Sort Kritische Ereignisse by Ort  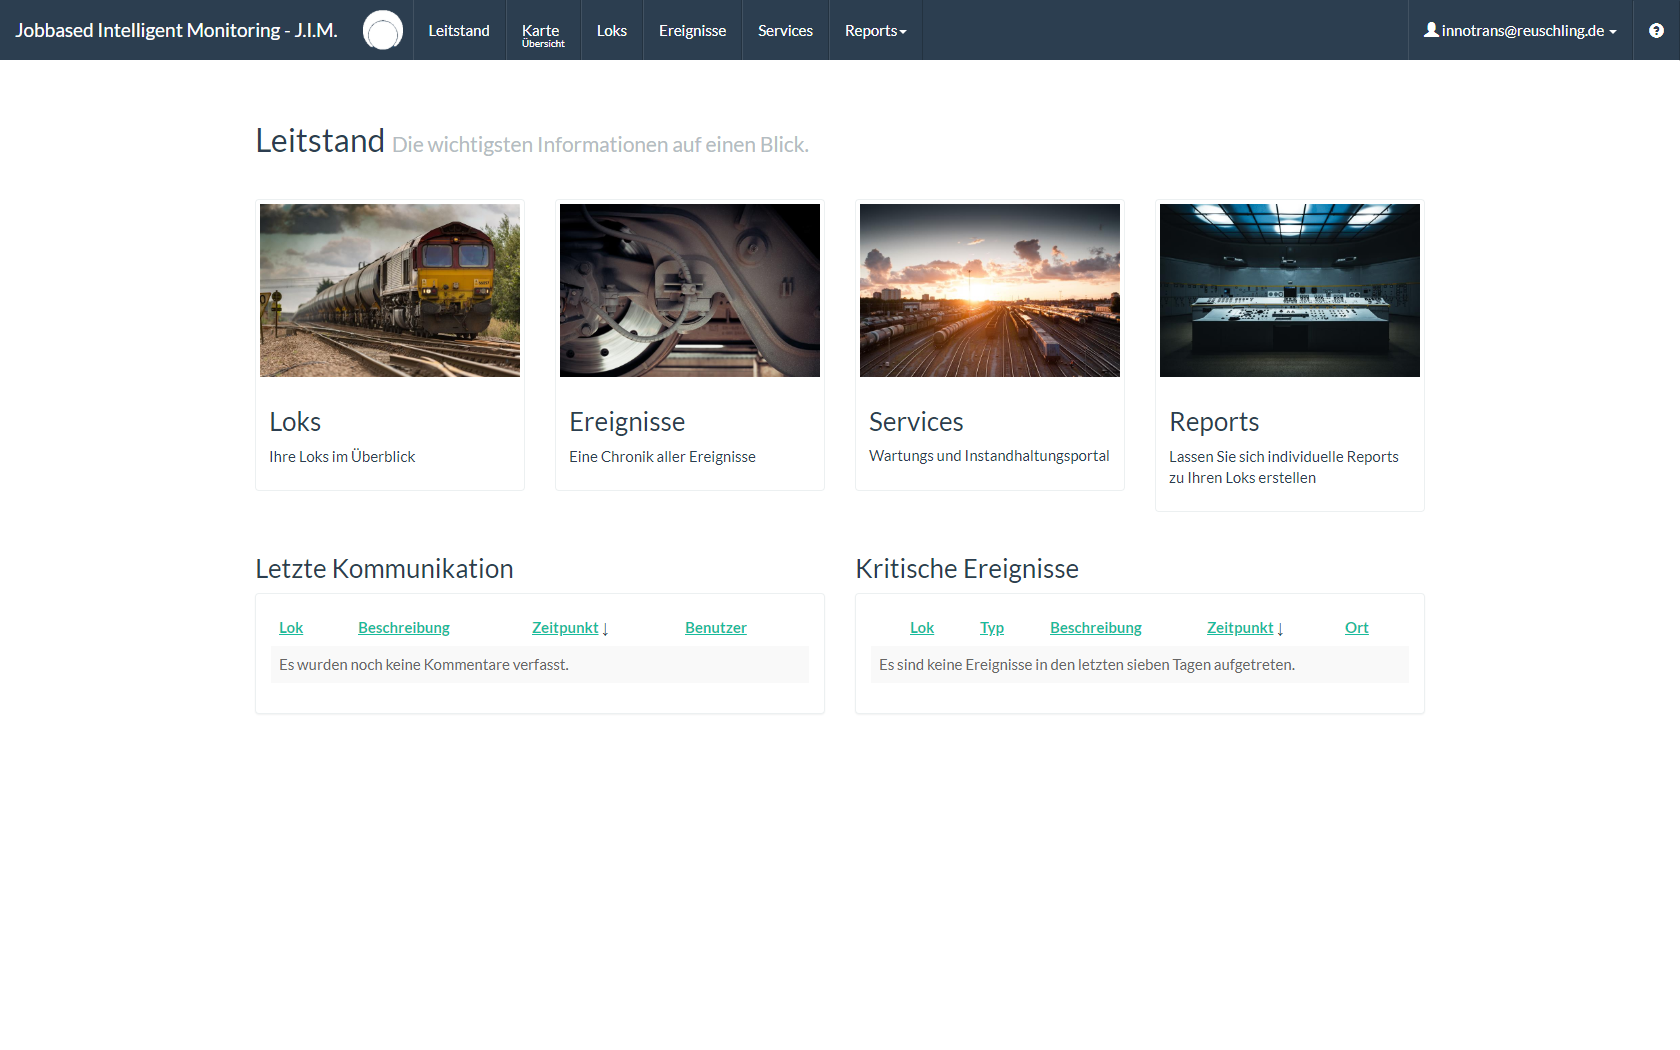point(1356,628)
